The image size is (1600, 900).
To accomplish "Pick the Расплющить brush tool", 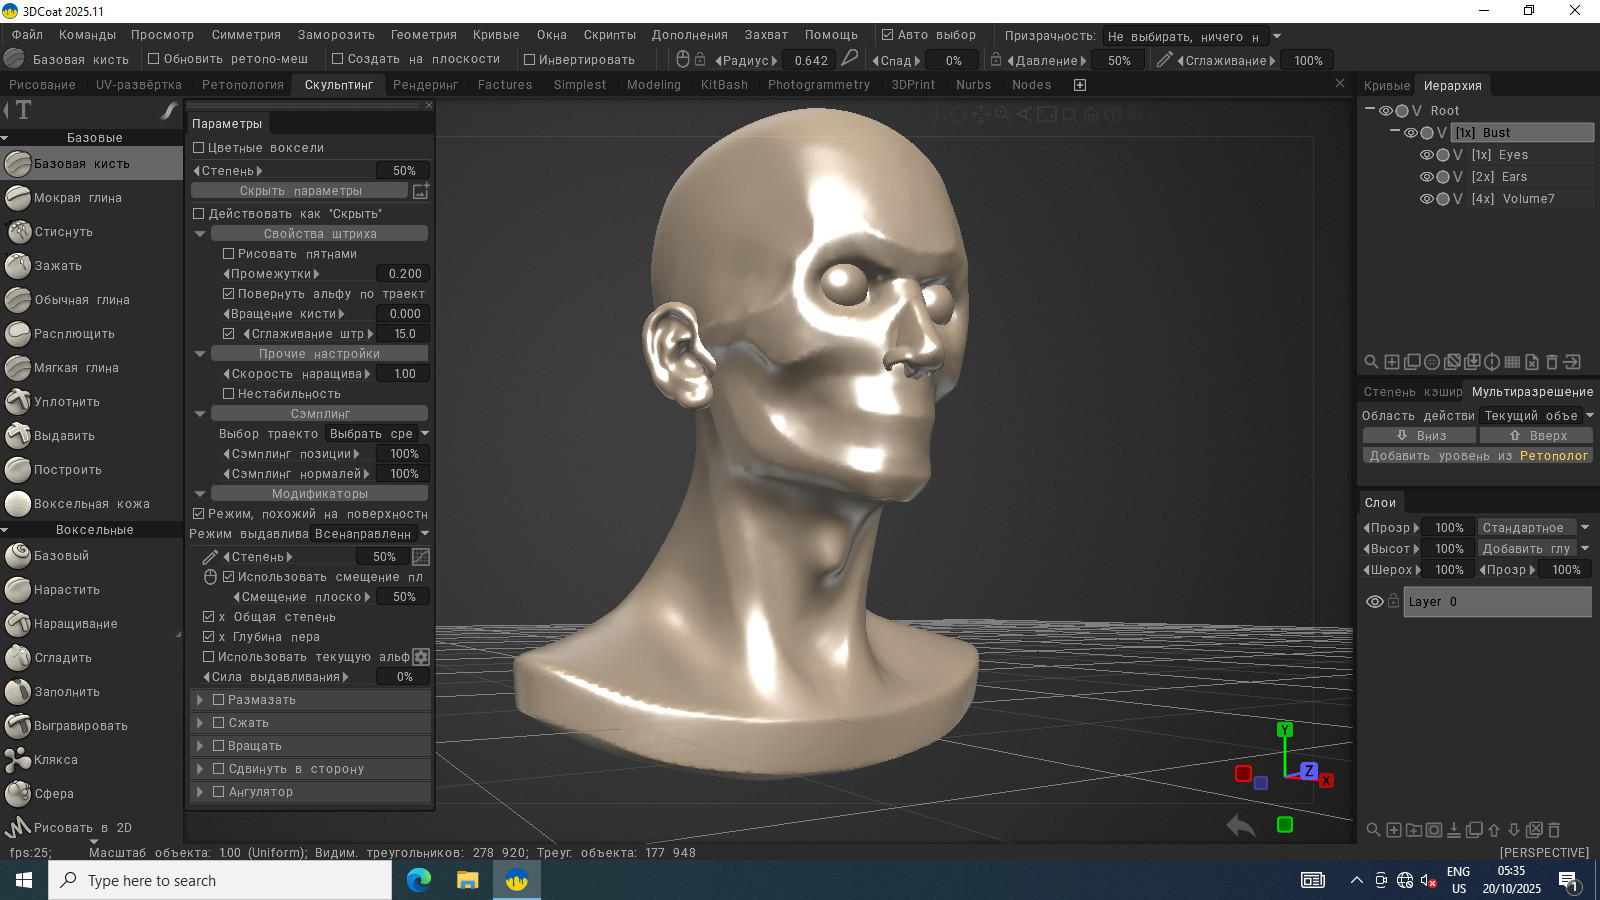I will (x=74, y=334).
